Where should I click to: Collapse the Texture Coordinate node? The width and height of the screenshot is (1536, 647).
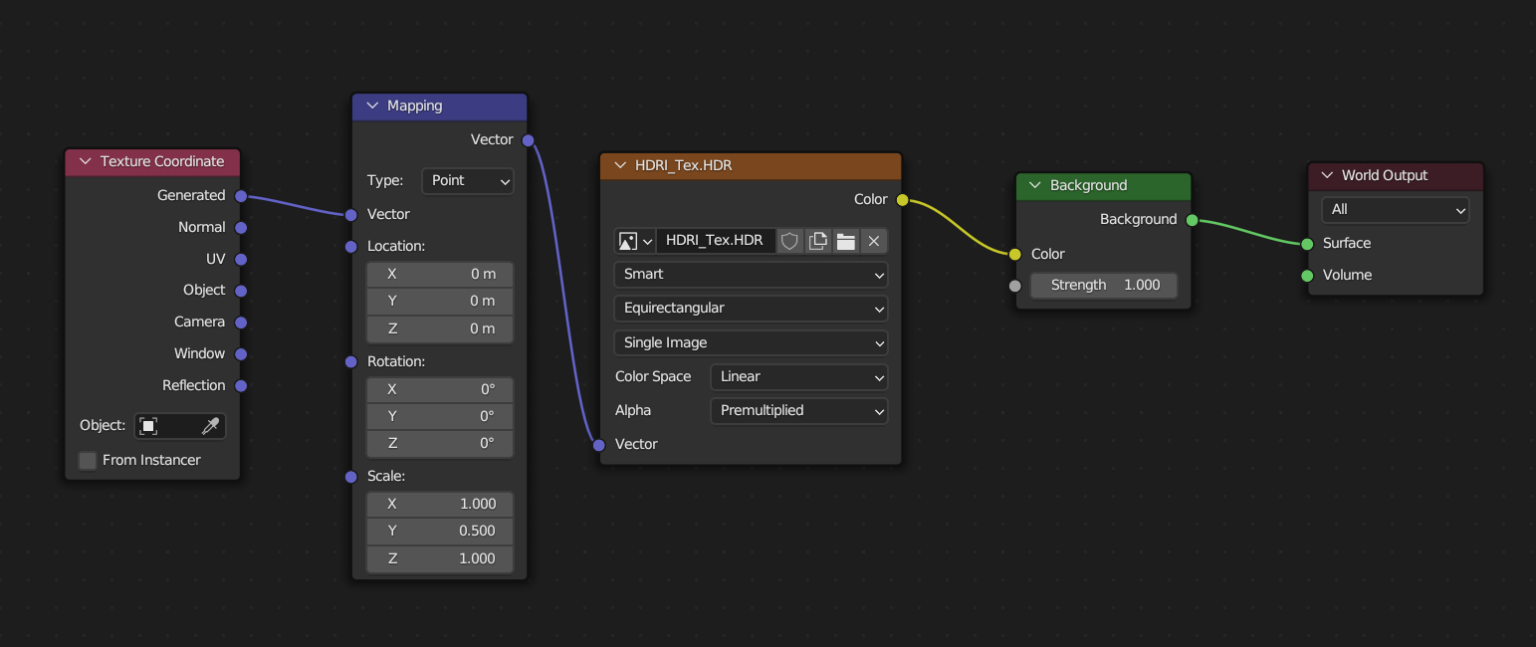(84, 161)
